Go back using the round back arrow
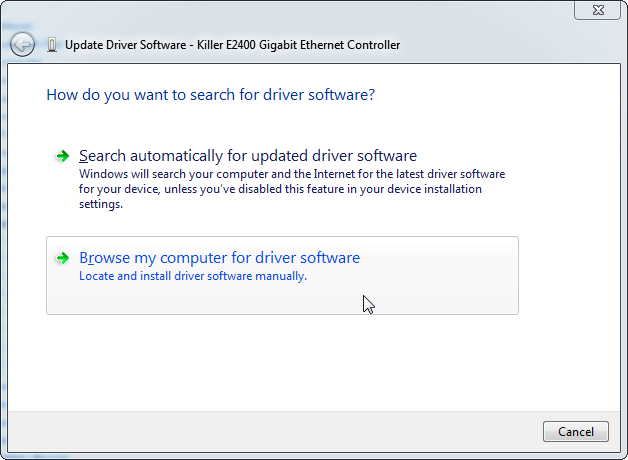 tap(22, 44)
